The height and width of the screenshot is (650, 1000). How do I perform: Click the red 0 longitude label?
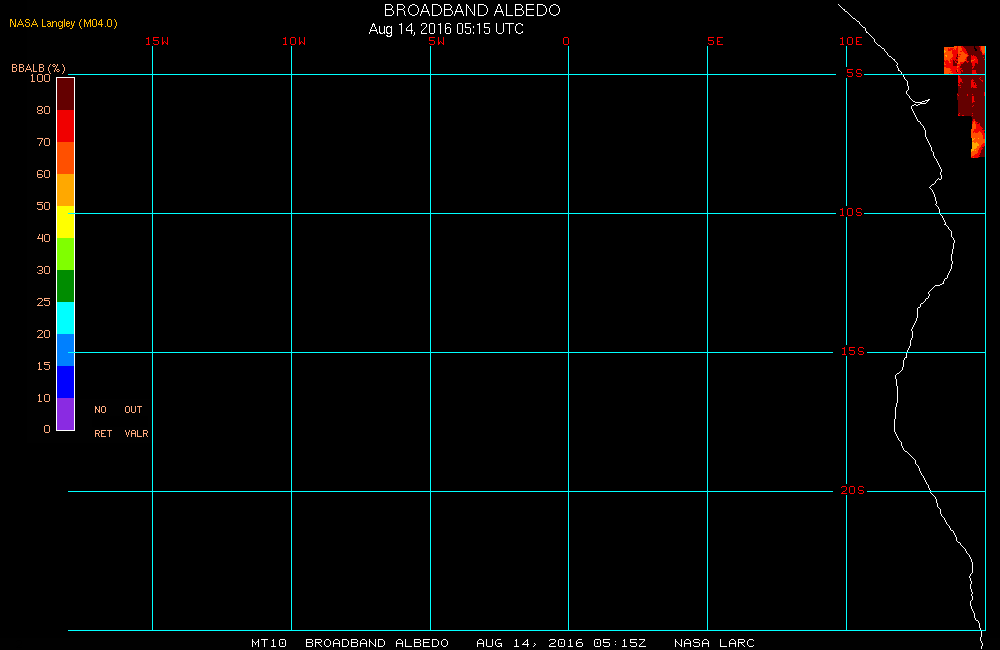566,41
